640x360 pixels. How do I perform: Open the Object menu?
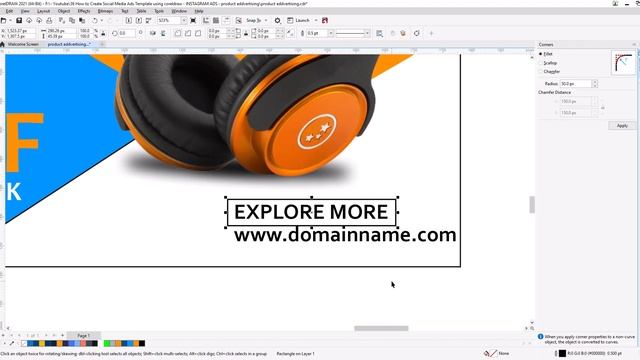pos(64,11)
